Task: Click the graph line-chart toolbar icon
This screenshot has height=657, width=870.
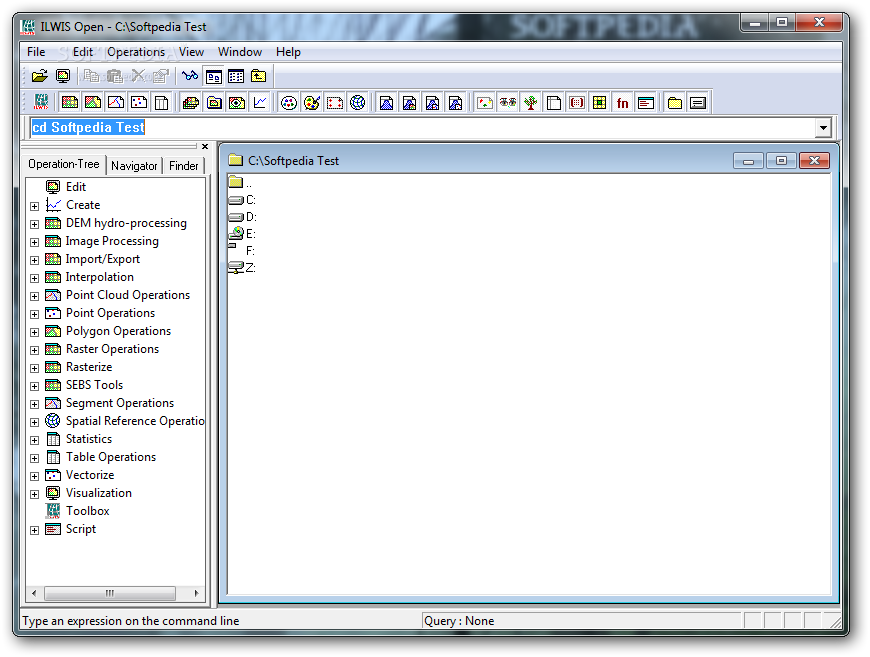Action: point(260,102)
